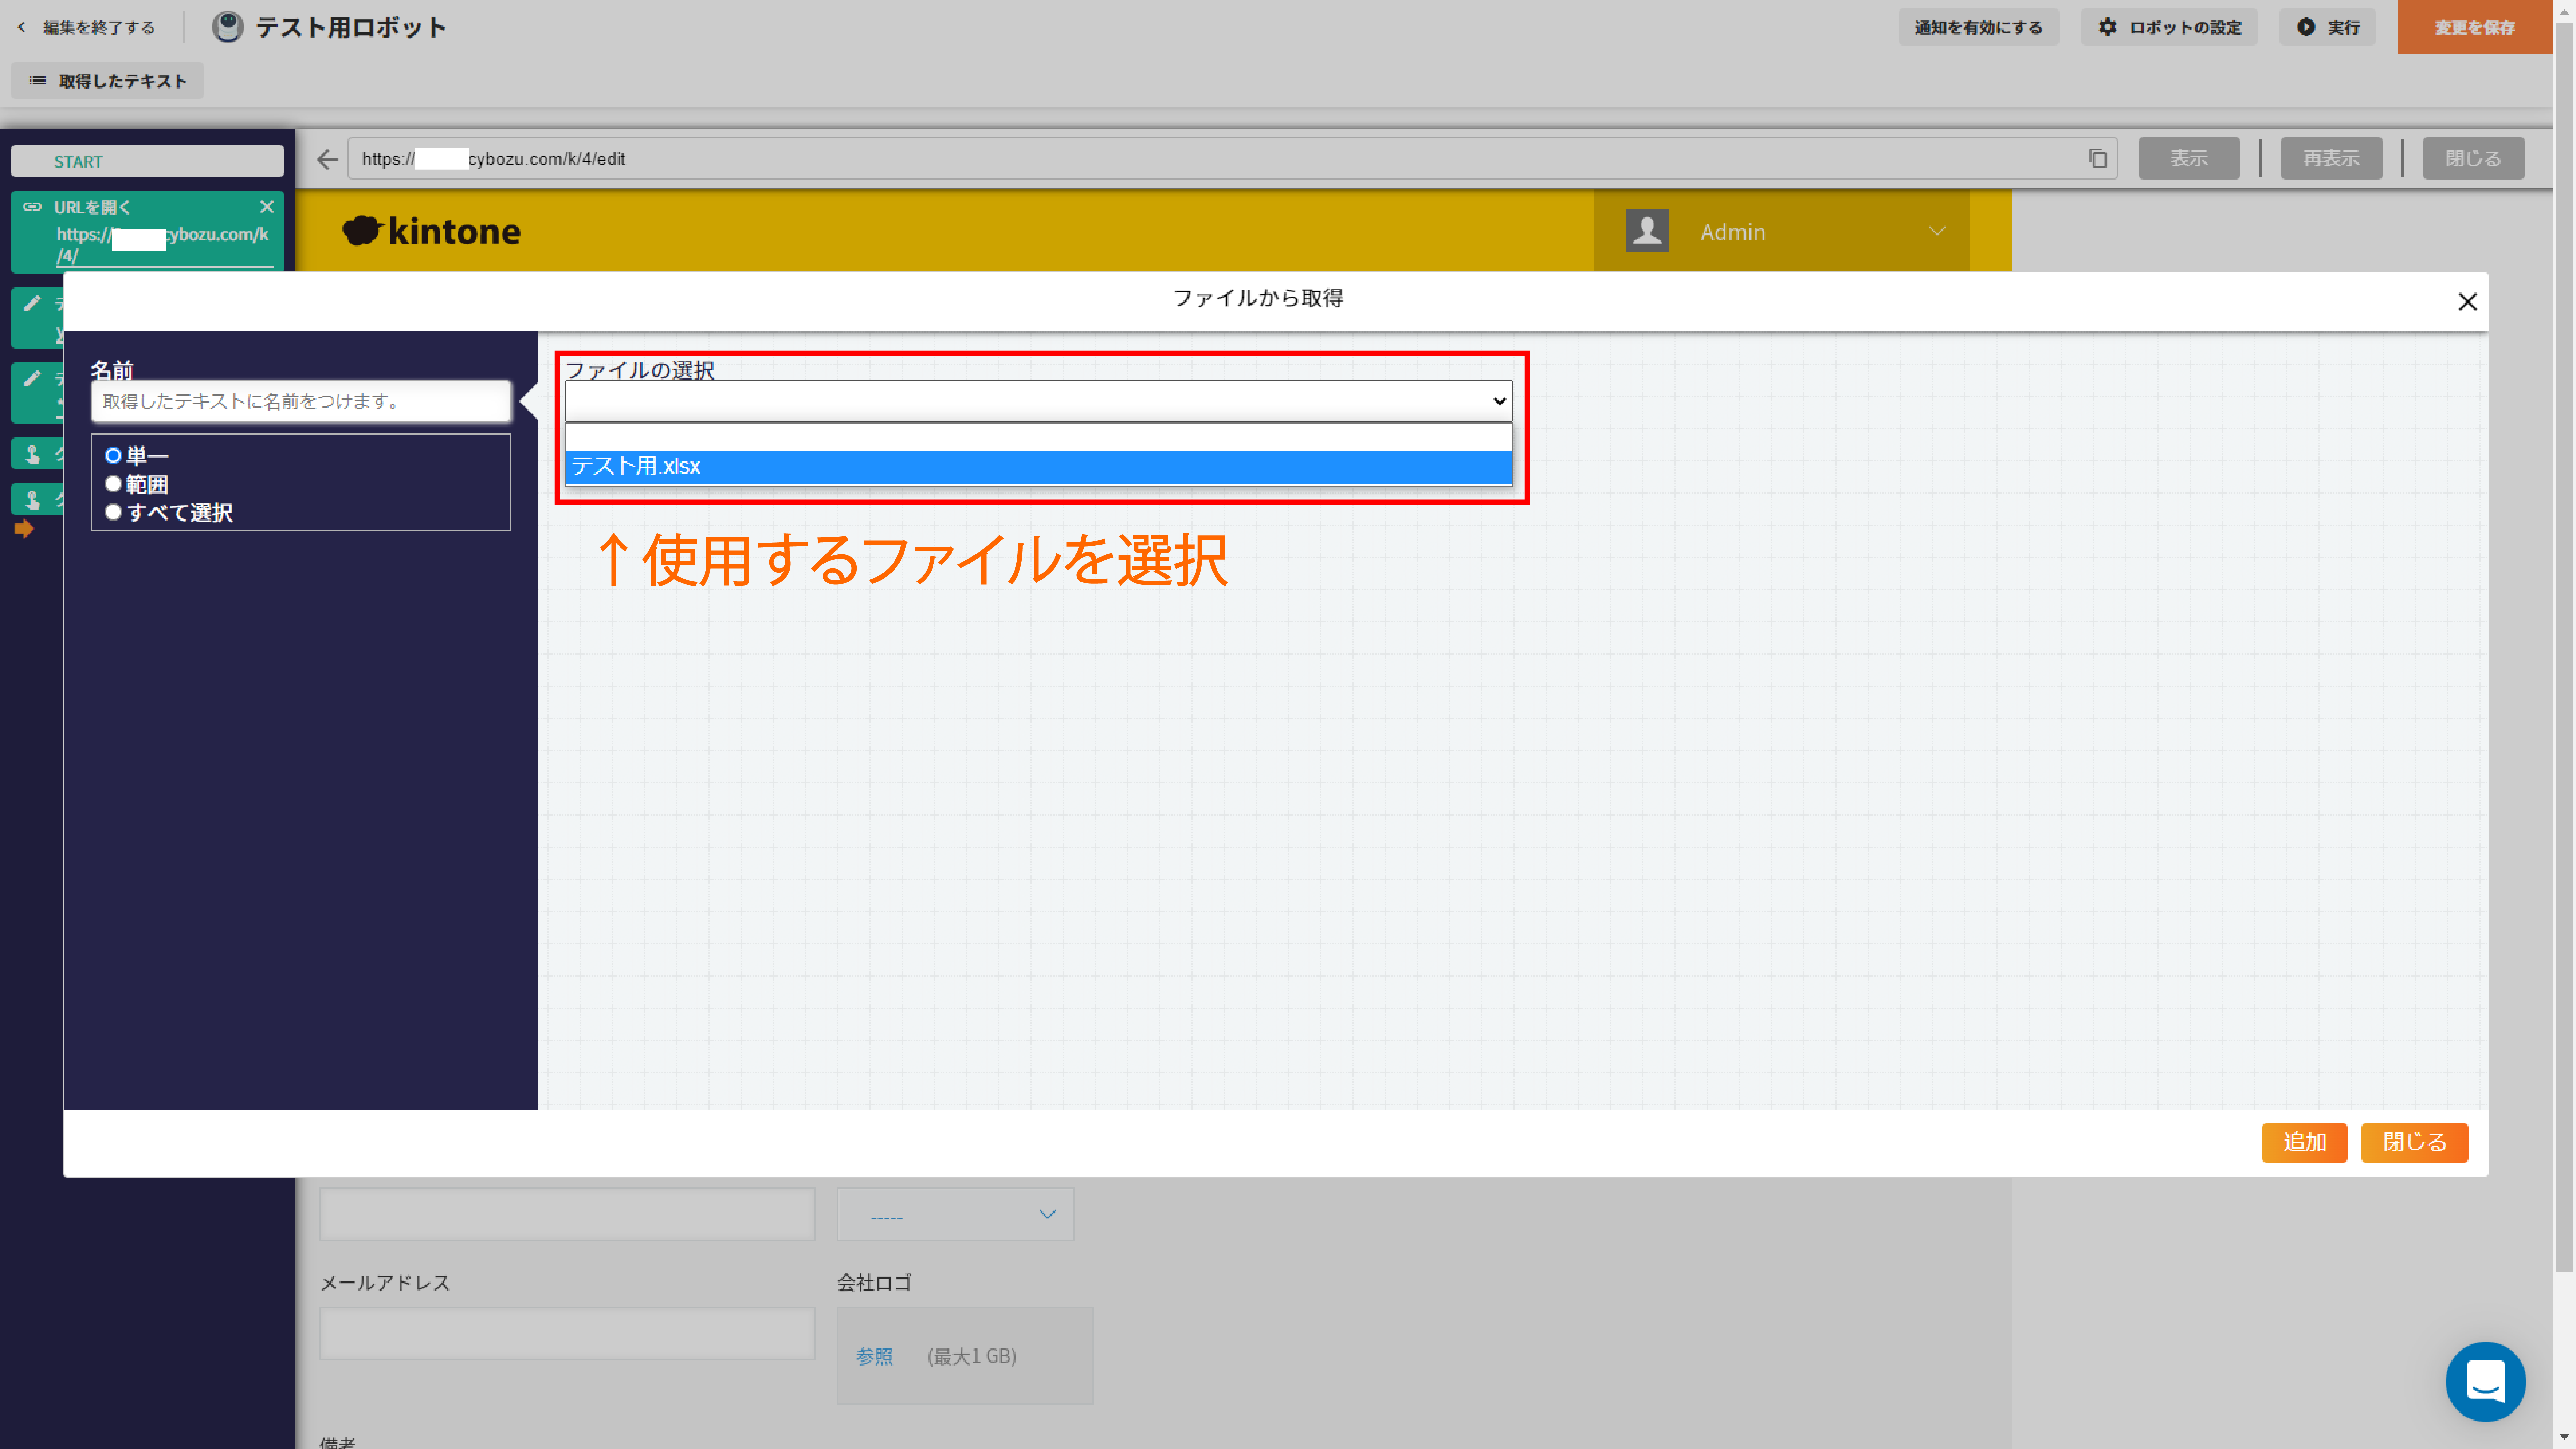Click the page vertical scrollbar
Viewport: 2576px width, 1449px height.
tap(2564, 648)
